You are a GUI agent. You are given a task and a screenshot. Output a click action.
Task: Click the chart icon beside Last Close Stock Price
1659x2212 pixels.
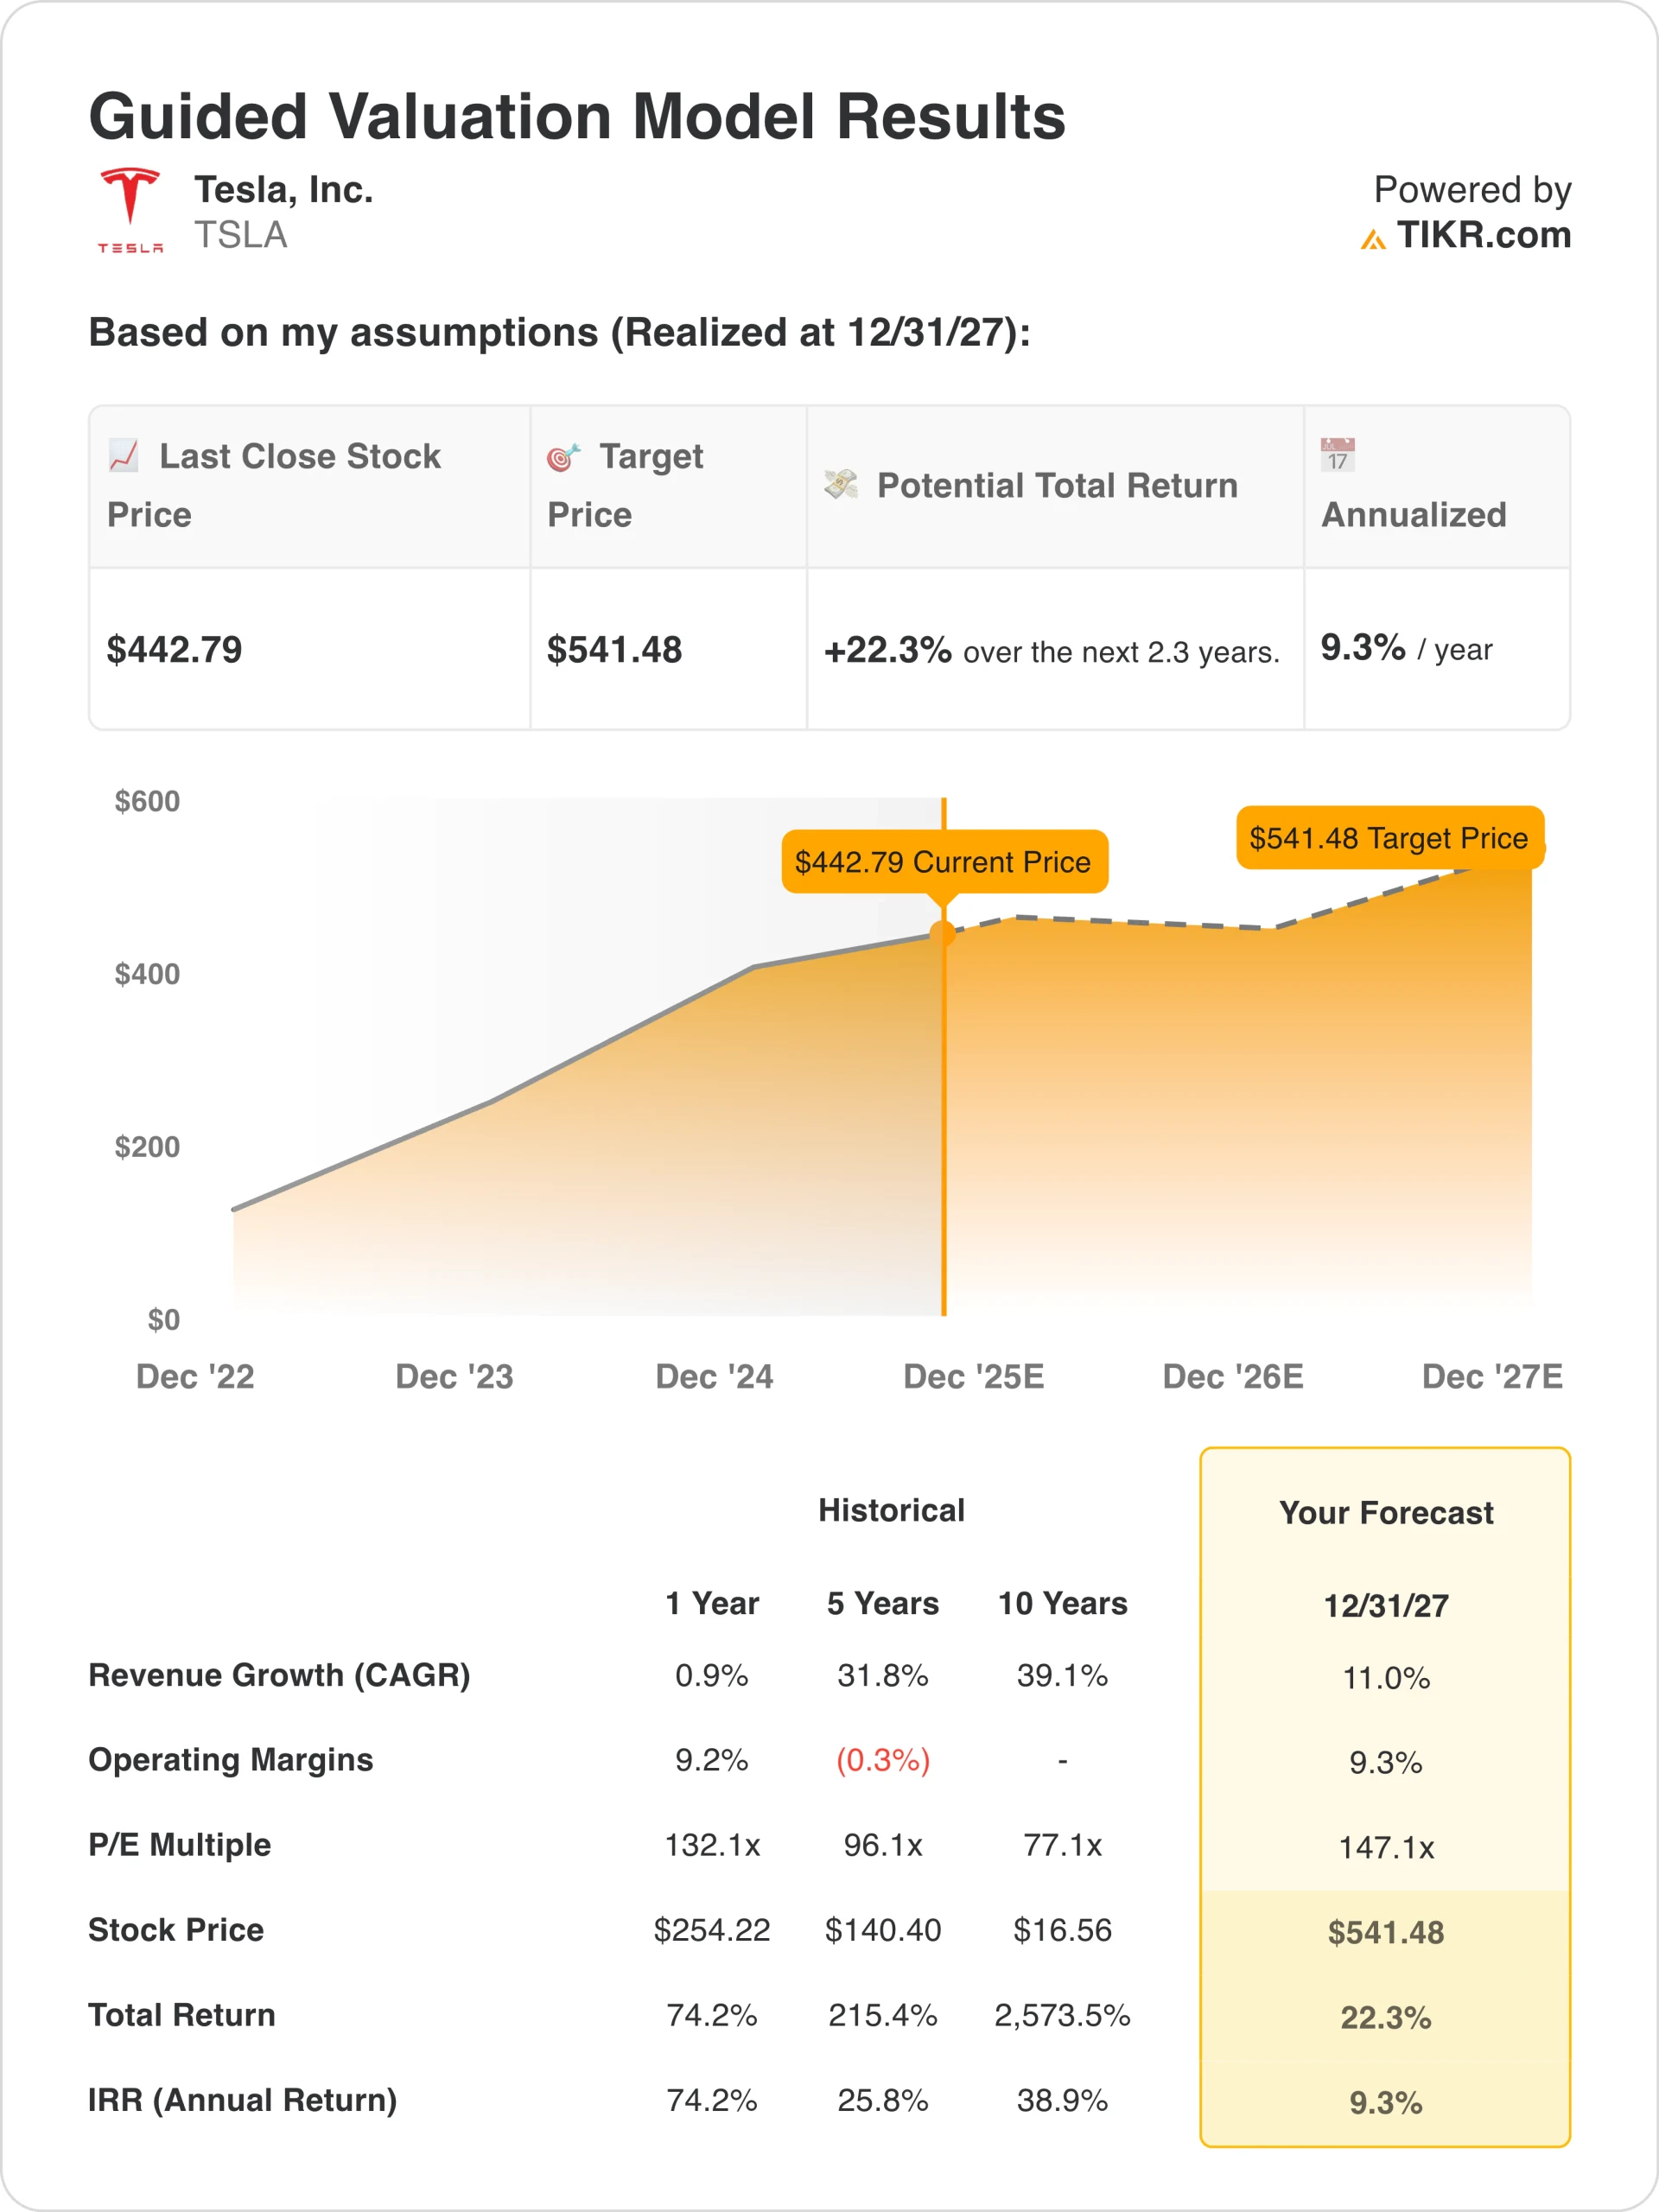pyautogui.click(x=124, y=455)
